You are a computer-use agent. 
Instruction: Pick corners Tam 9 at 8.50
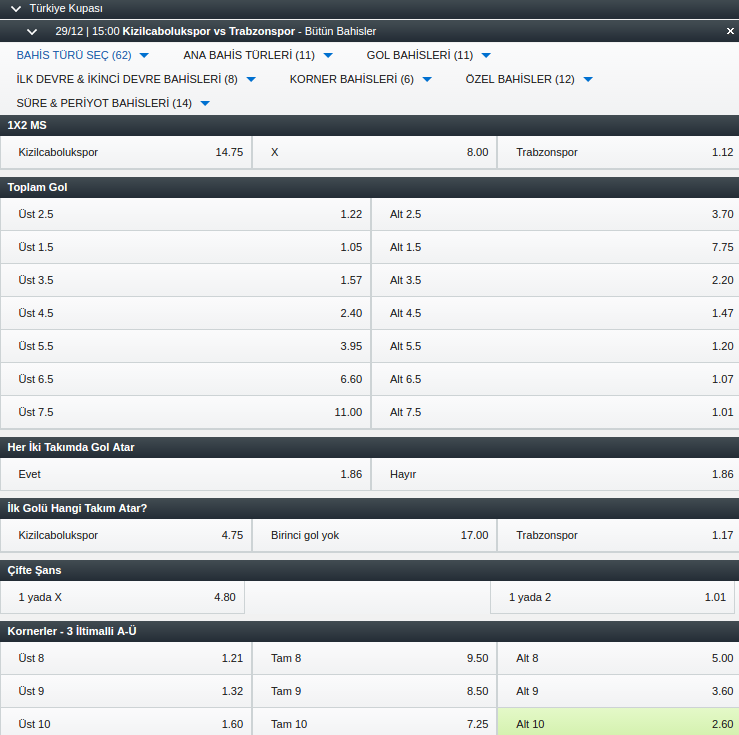coord(375,691)
